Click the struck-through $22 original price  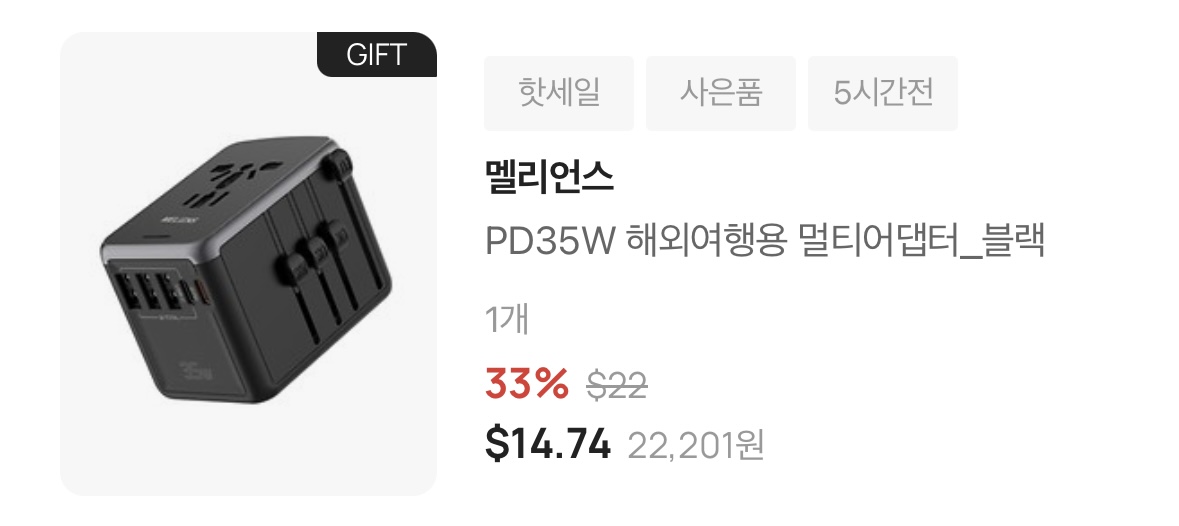coord(617,386)
